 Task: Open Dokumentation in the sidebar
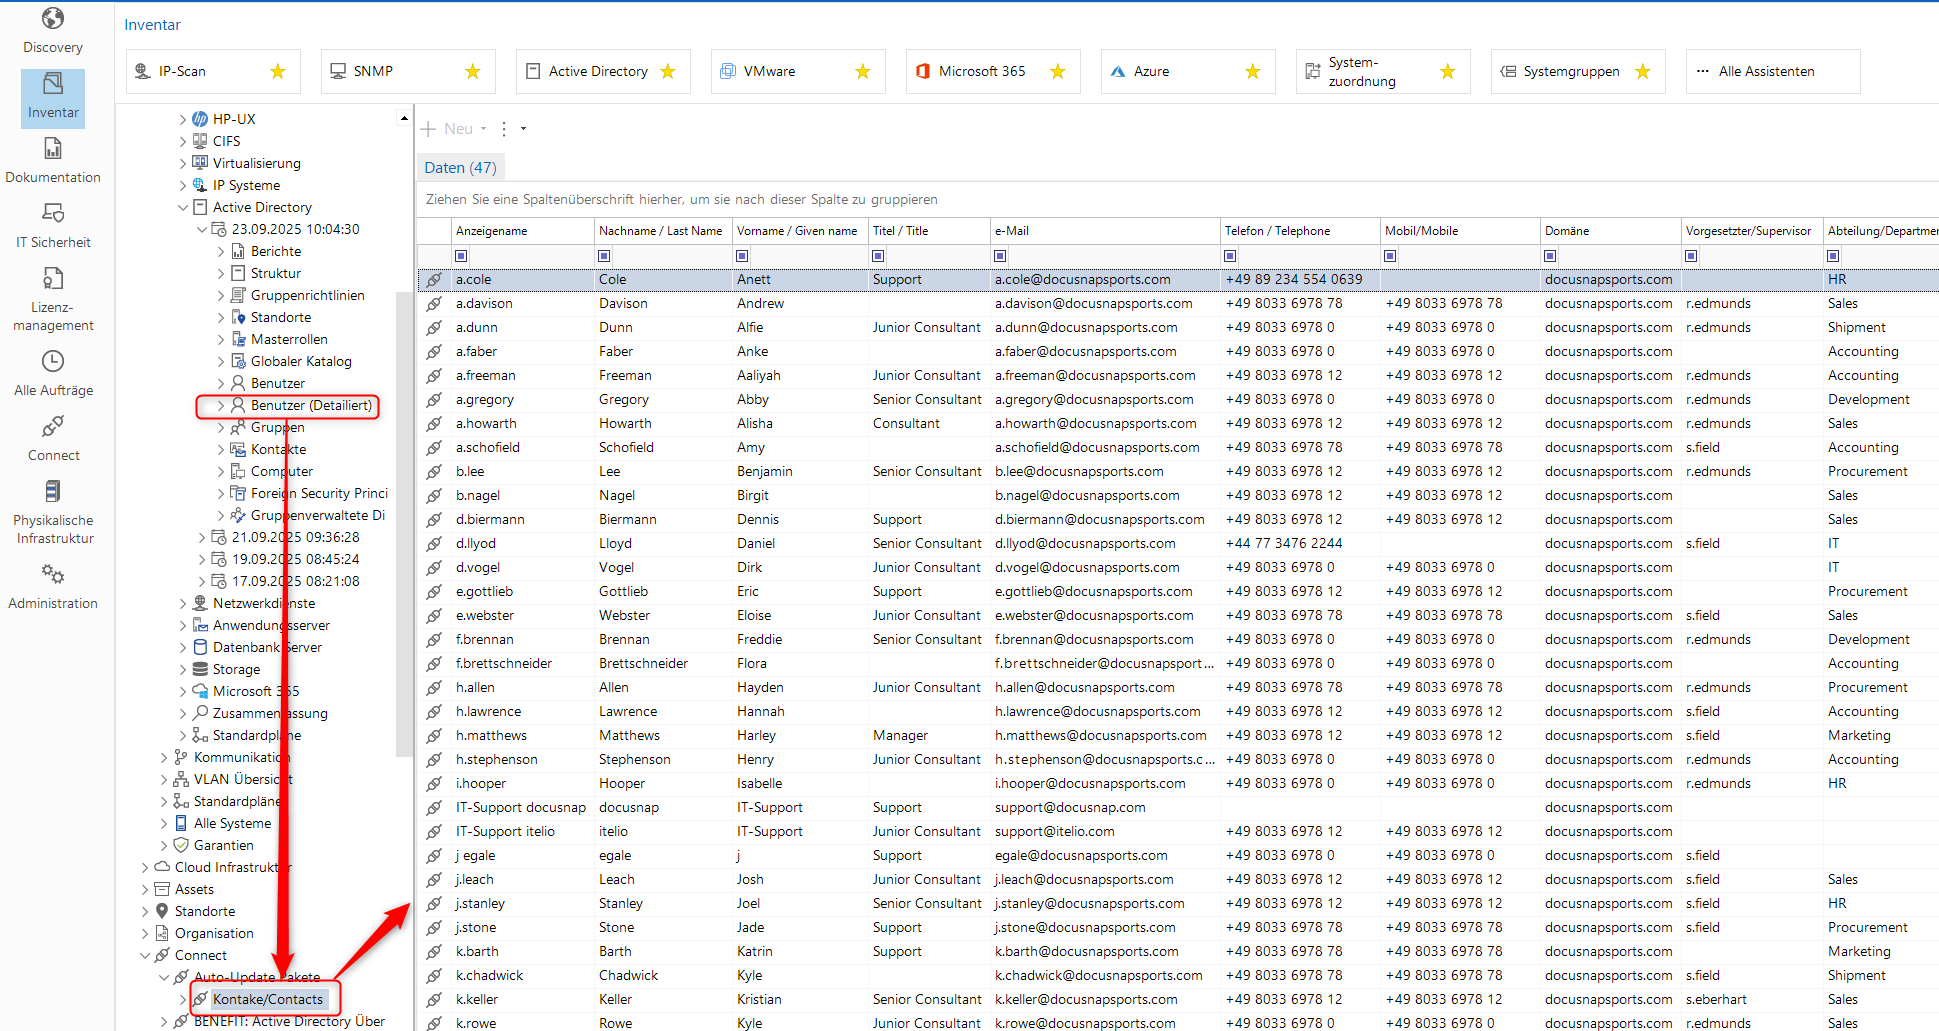pos(53,161)
